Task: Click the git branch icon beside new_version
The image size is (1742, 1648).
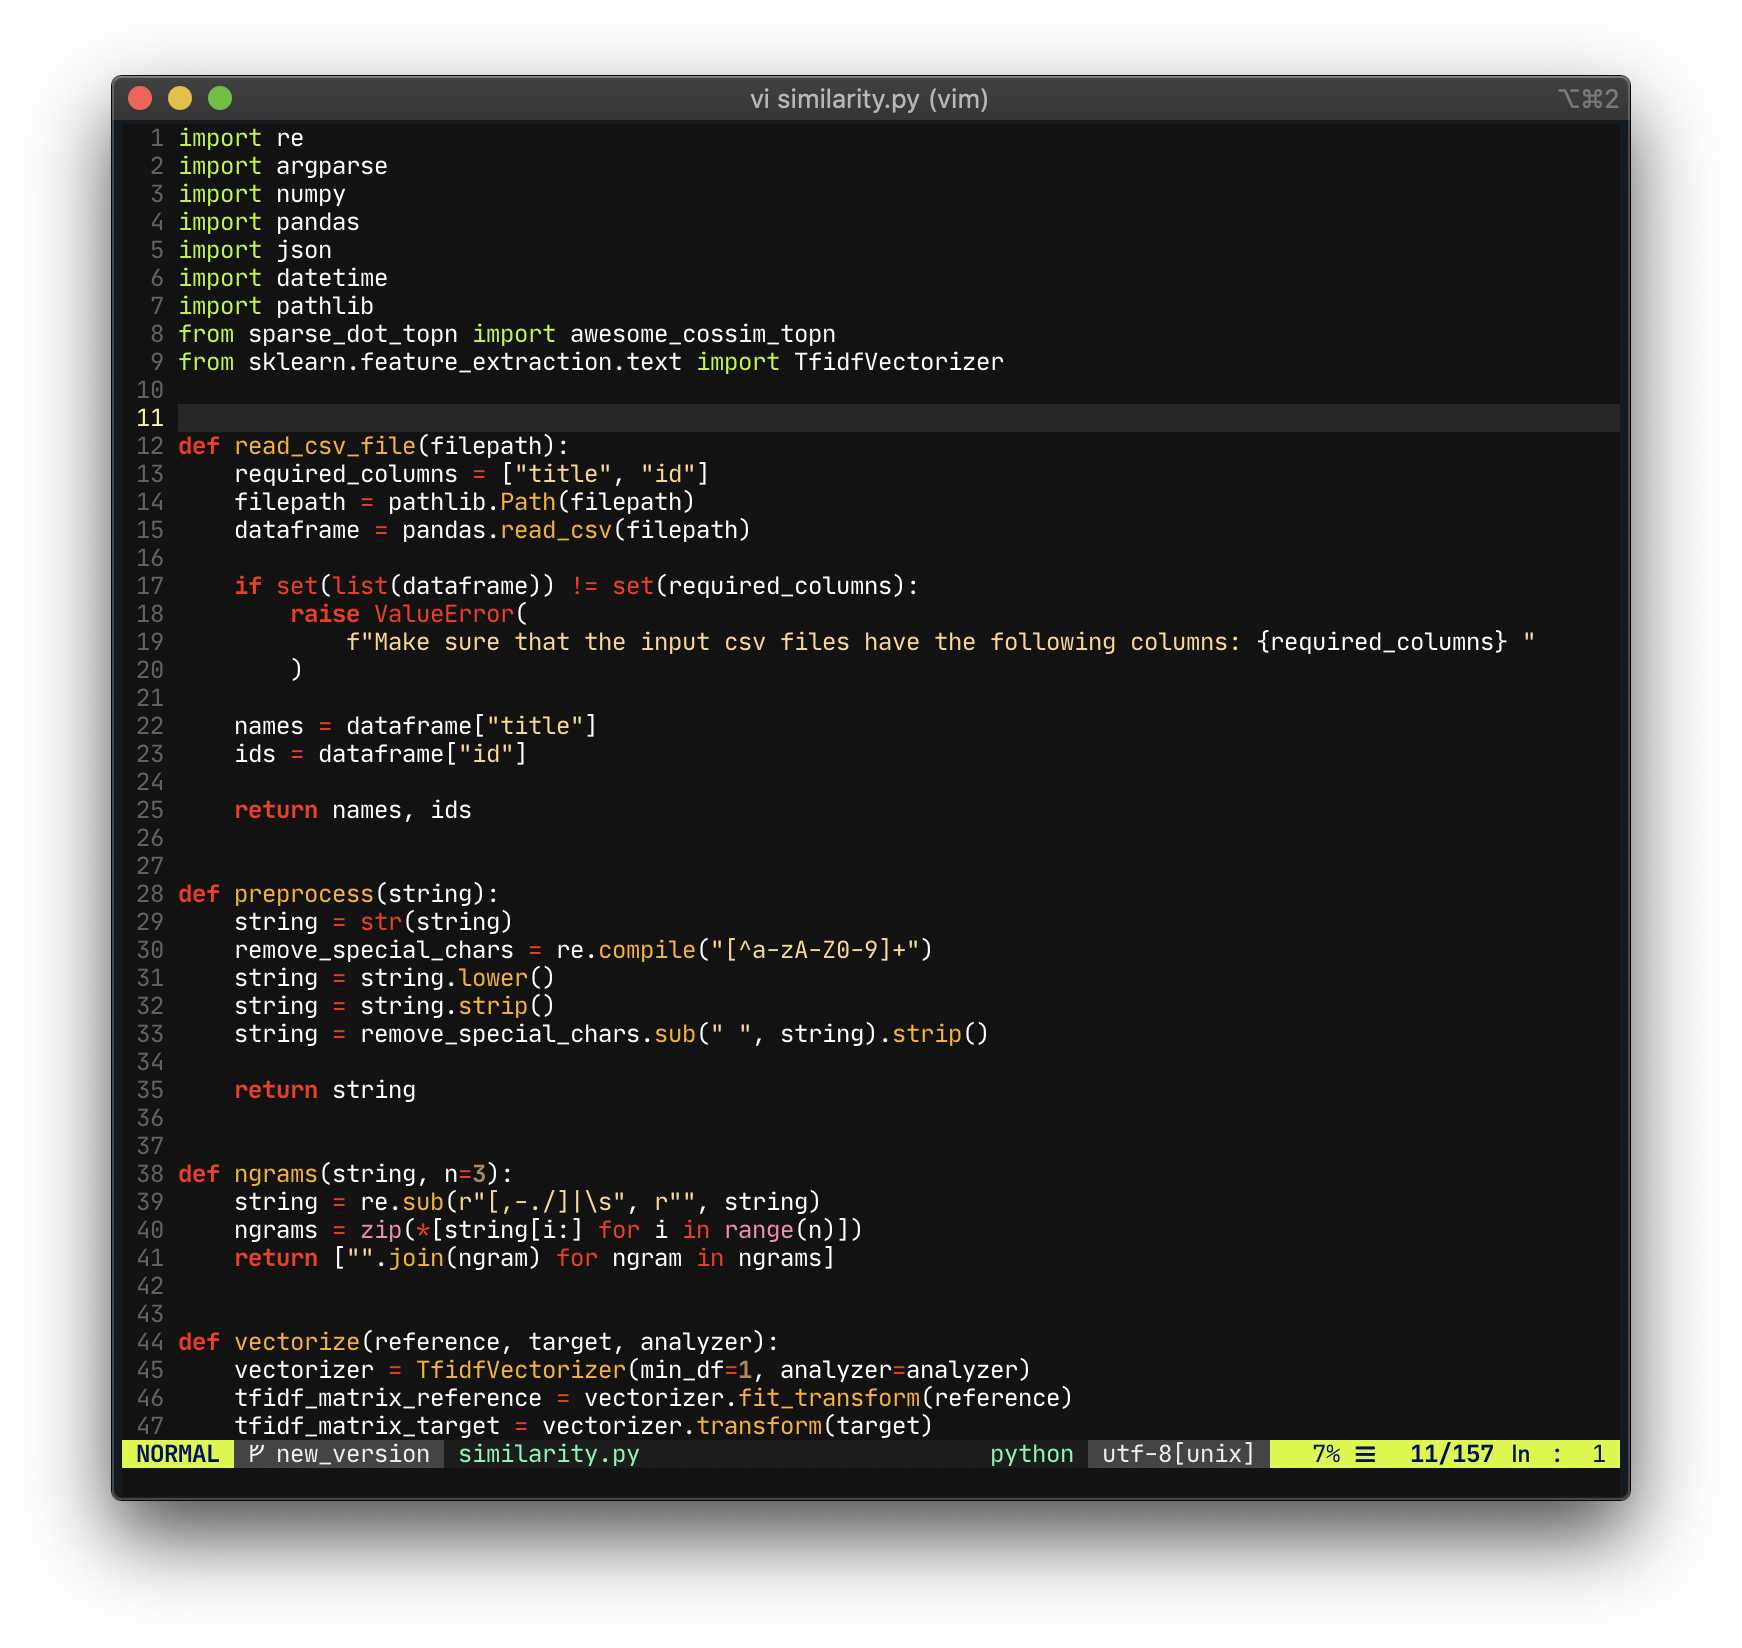Action: click(257, 1454)
